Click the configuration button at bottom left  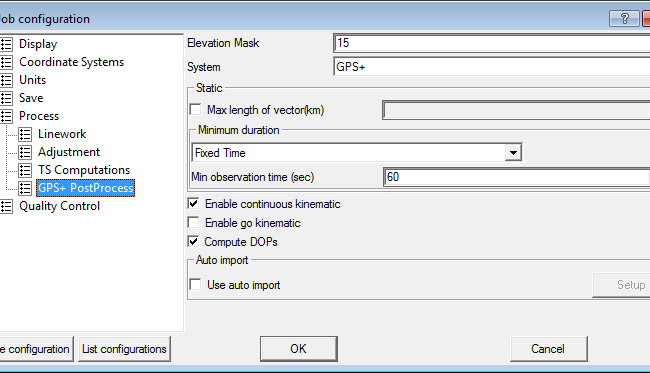[36, 349]
